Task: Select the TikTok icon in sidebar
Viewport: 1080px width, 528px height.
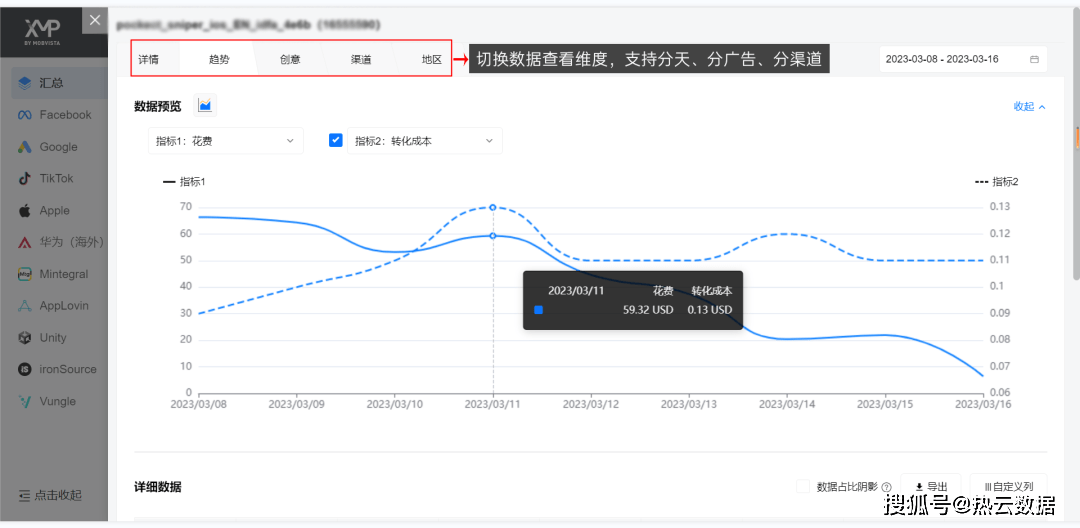Action: [25, 178]
